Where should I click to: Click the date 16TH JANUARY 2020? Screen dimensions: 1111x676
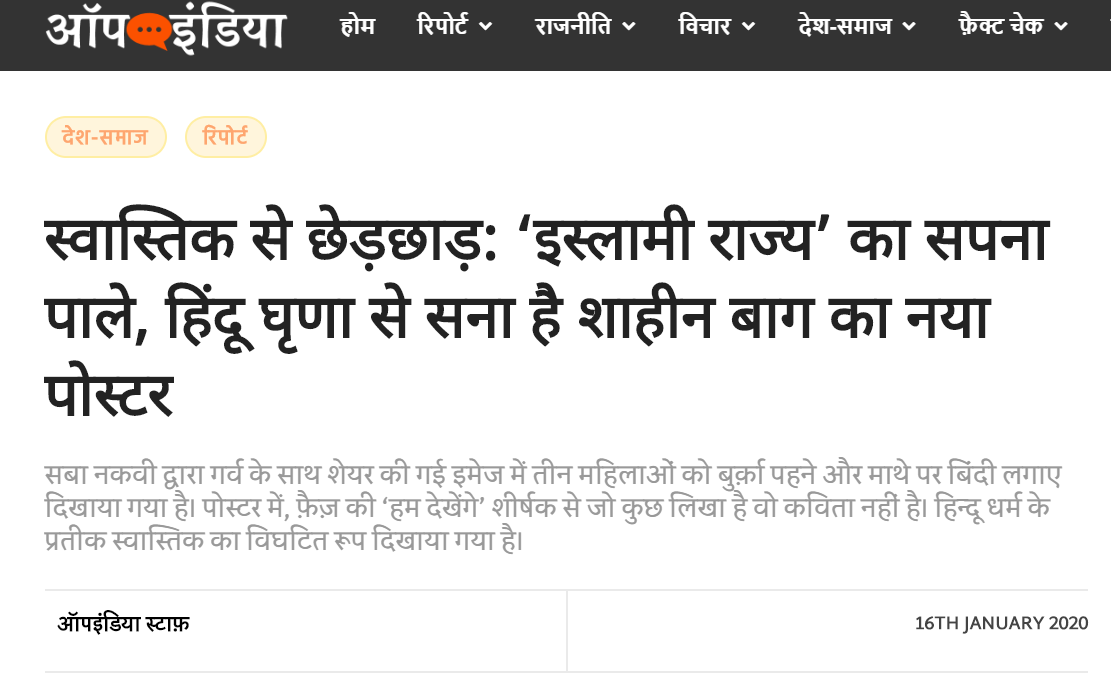pos(1001,624)
